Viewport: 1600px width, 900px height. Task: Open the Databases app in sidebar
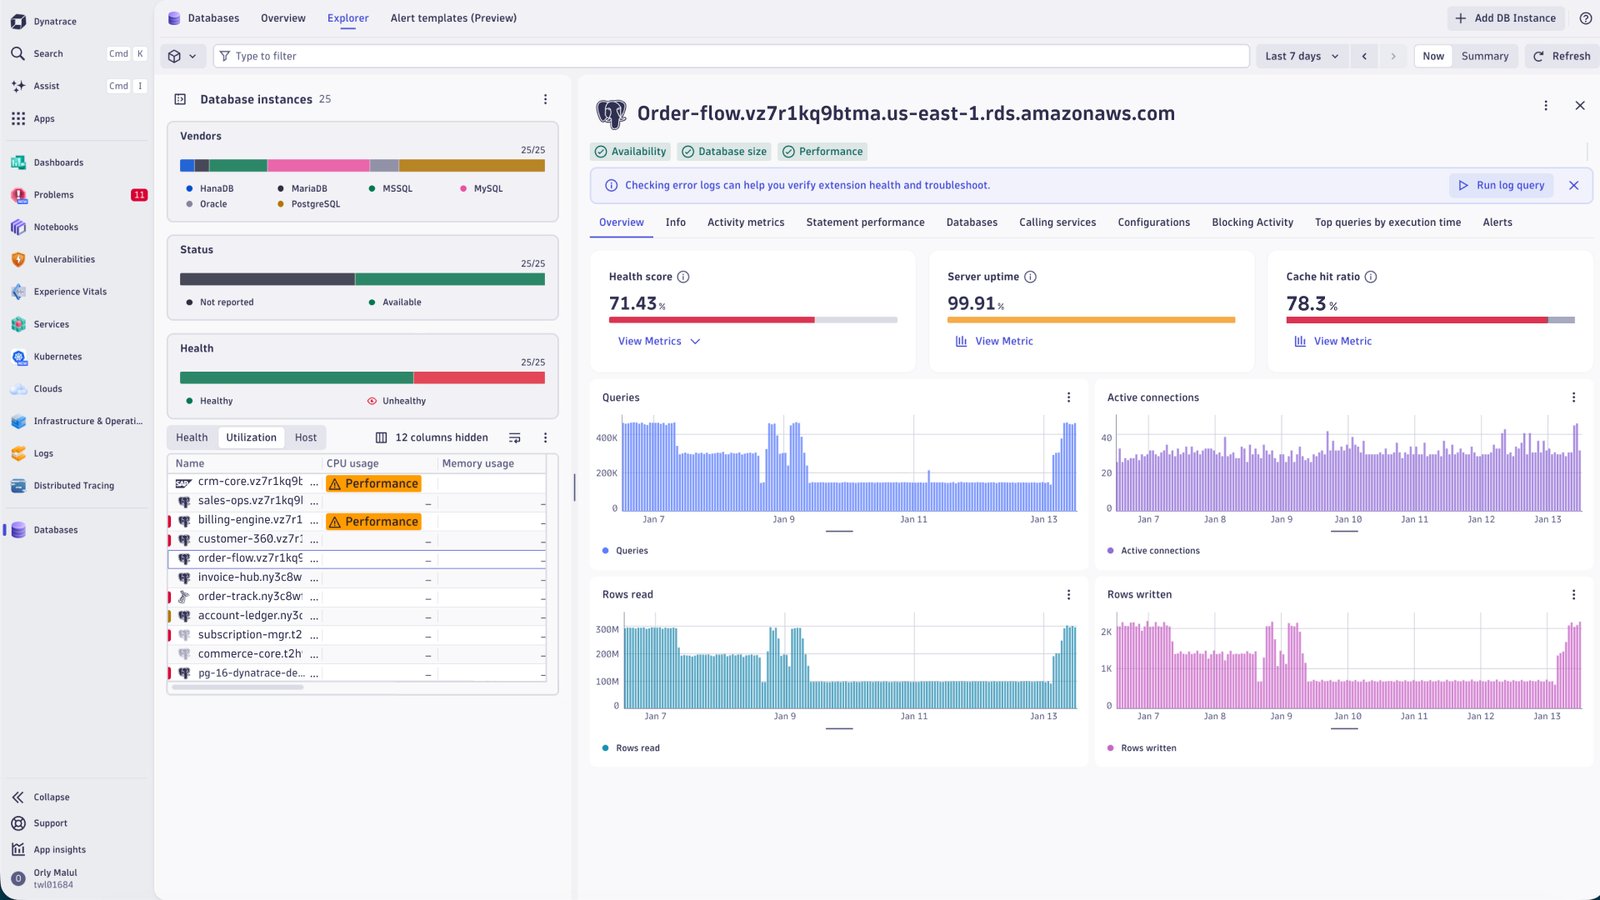pos(56,530)
